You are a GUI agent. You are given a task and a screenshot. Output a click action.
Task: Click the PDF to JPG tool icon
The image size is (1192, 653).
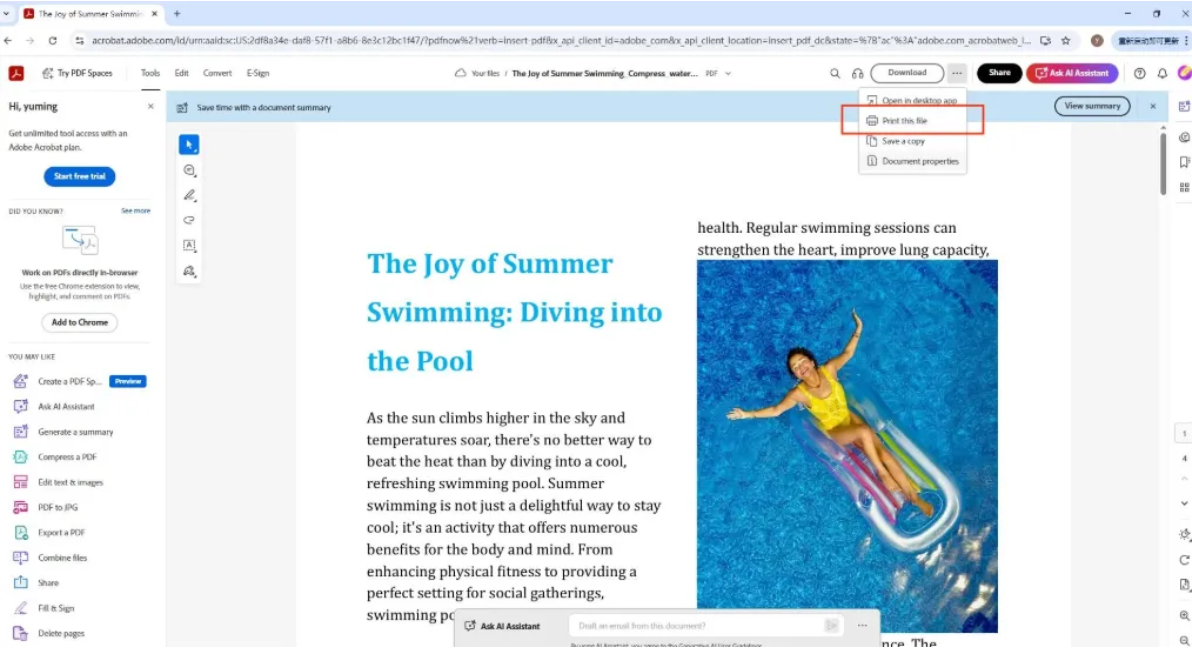[21, 507]
